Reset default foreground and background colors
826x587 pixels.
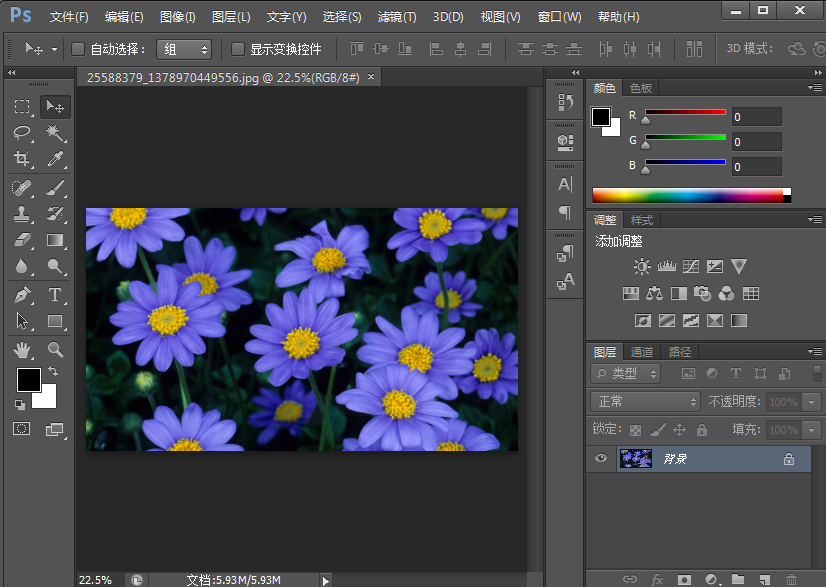click(19, 405)
